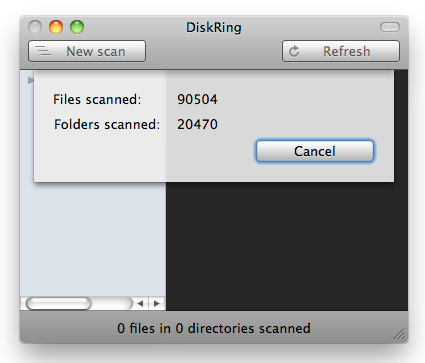Screen dimensions: 425x363
Task: Refresh the scan results
Action: [341, 51]
